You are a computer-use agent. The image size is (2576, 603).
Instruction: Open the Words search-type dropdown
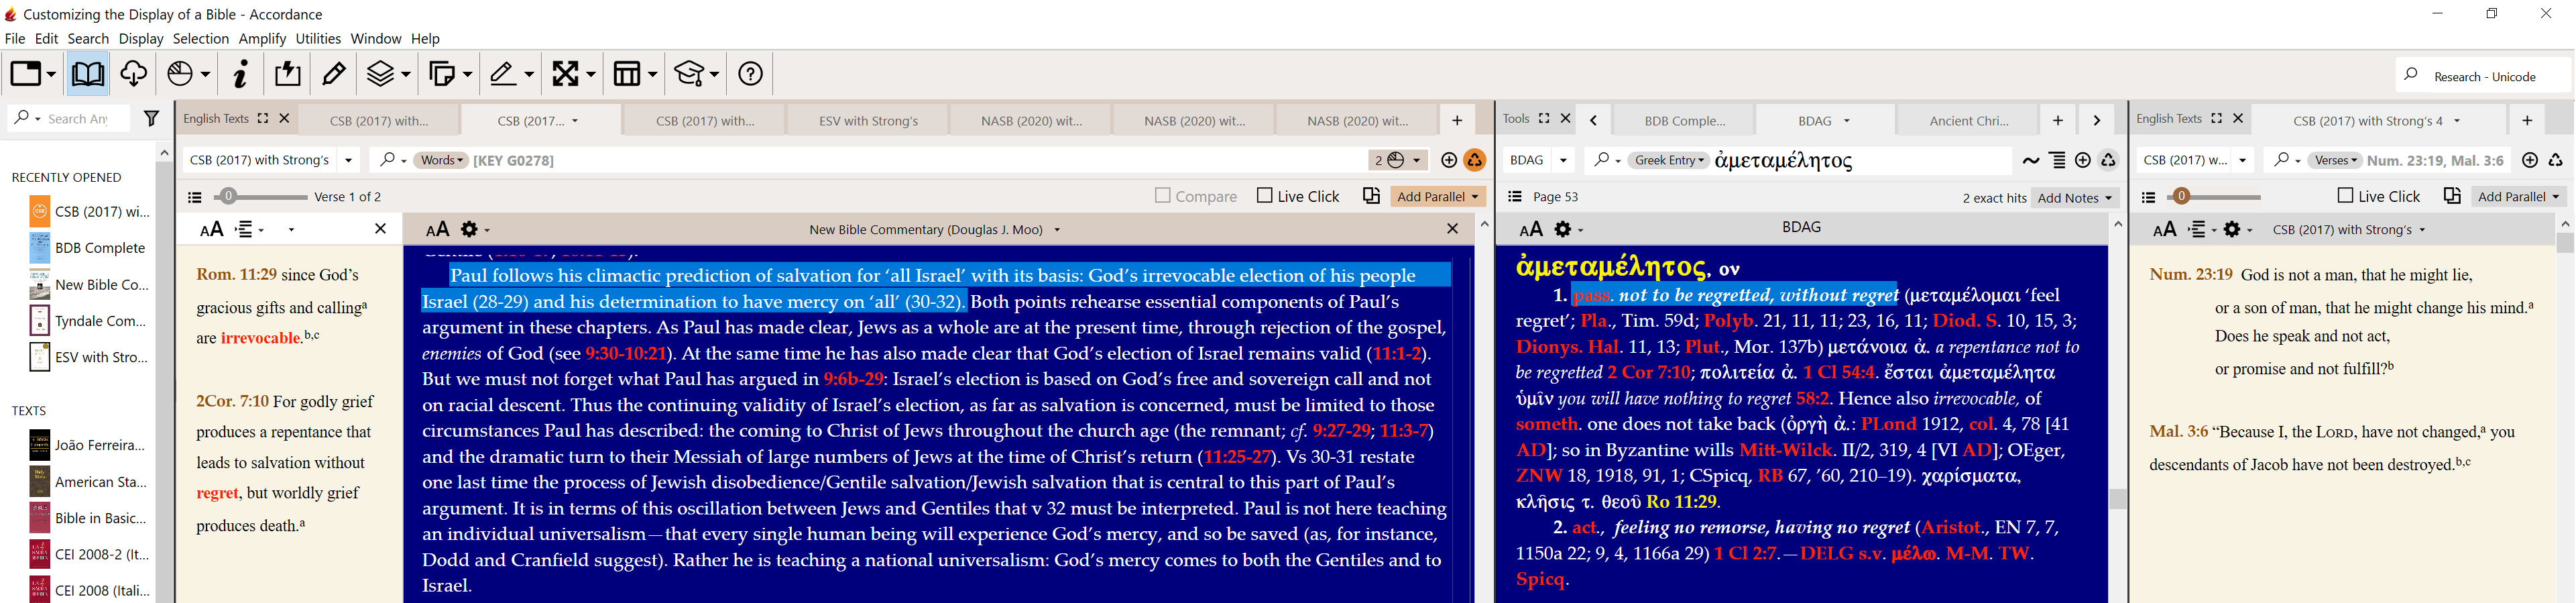pyautogui.click(x=441, y=160)
